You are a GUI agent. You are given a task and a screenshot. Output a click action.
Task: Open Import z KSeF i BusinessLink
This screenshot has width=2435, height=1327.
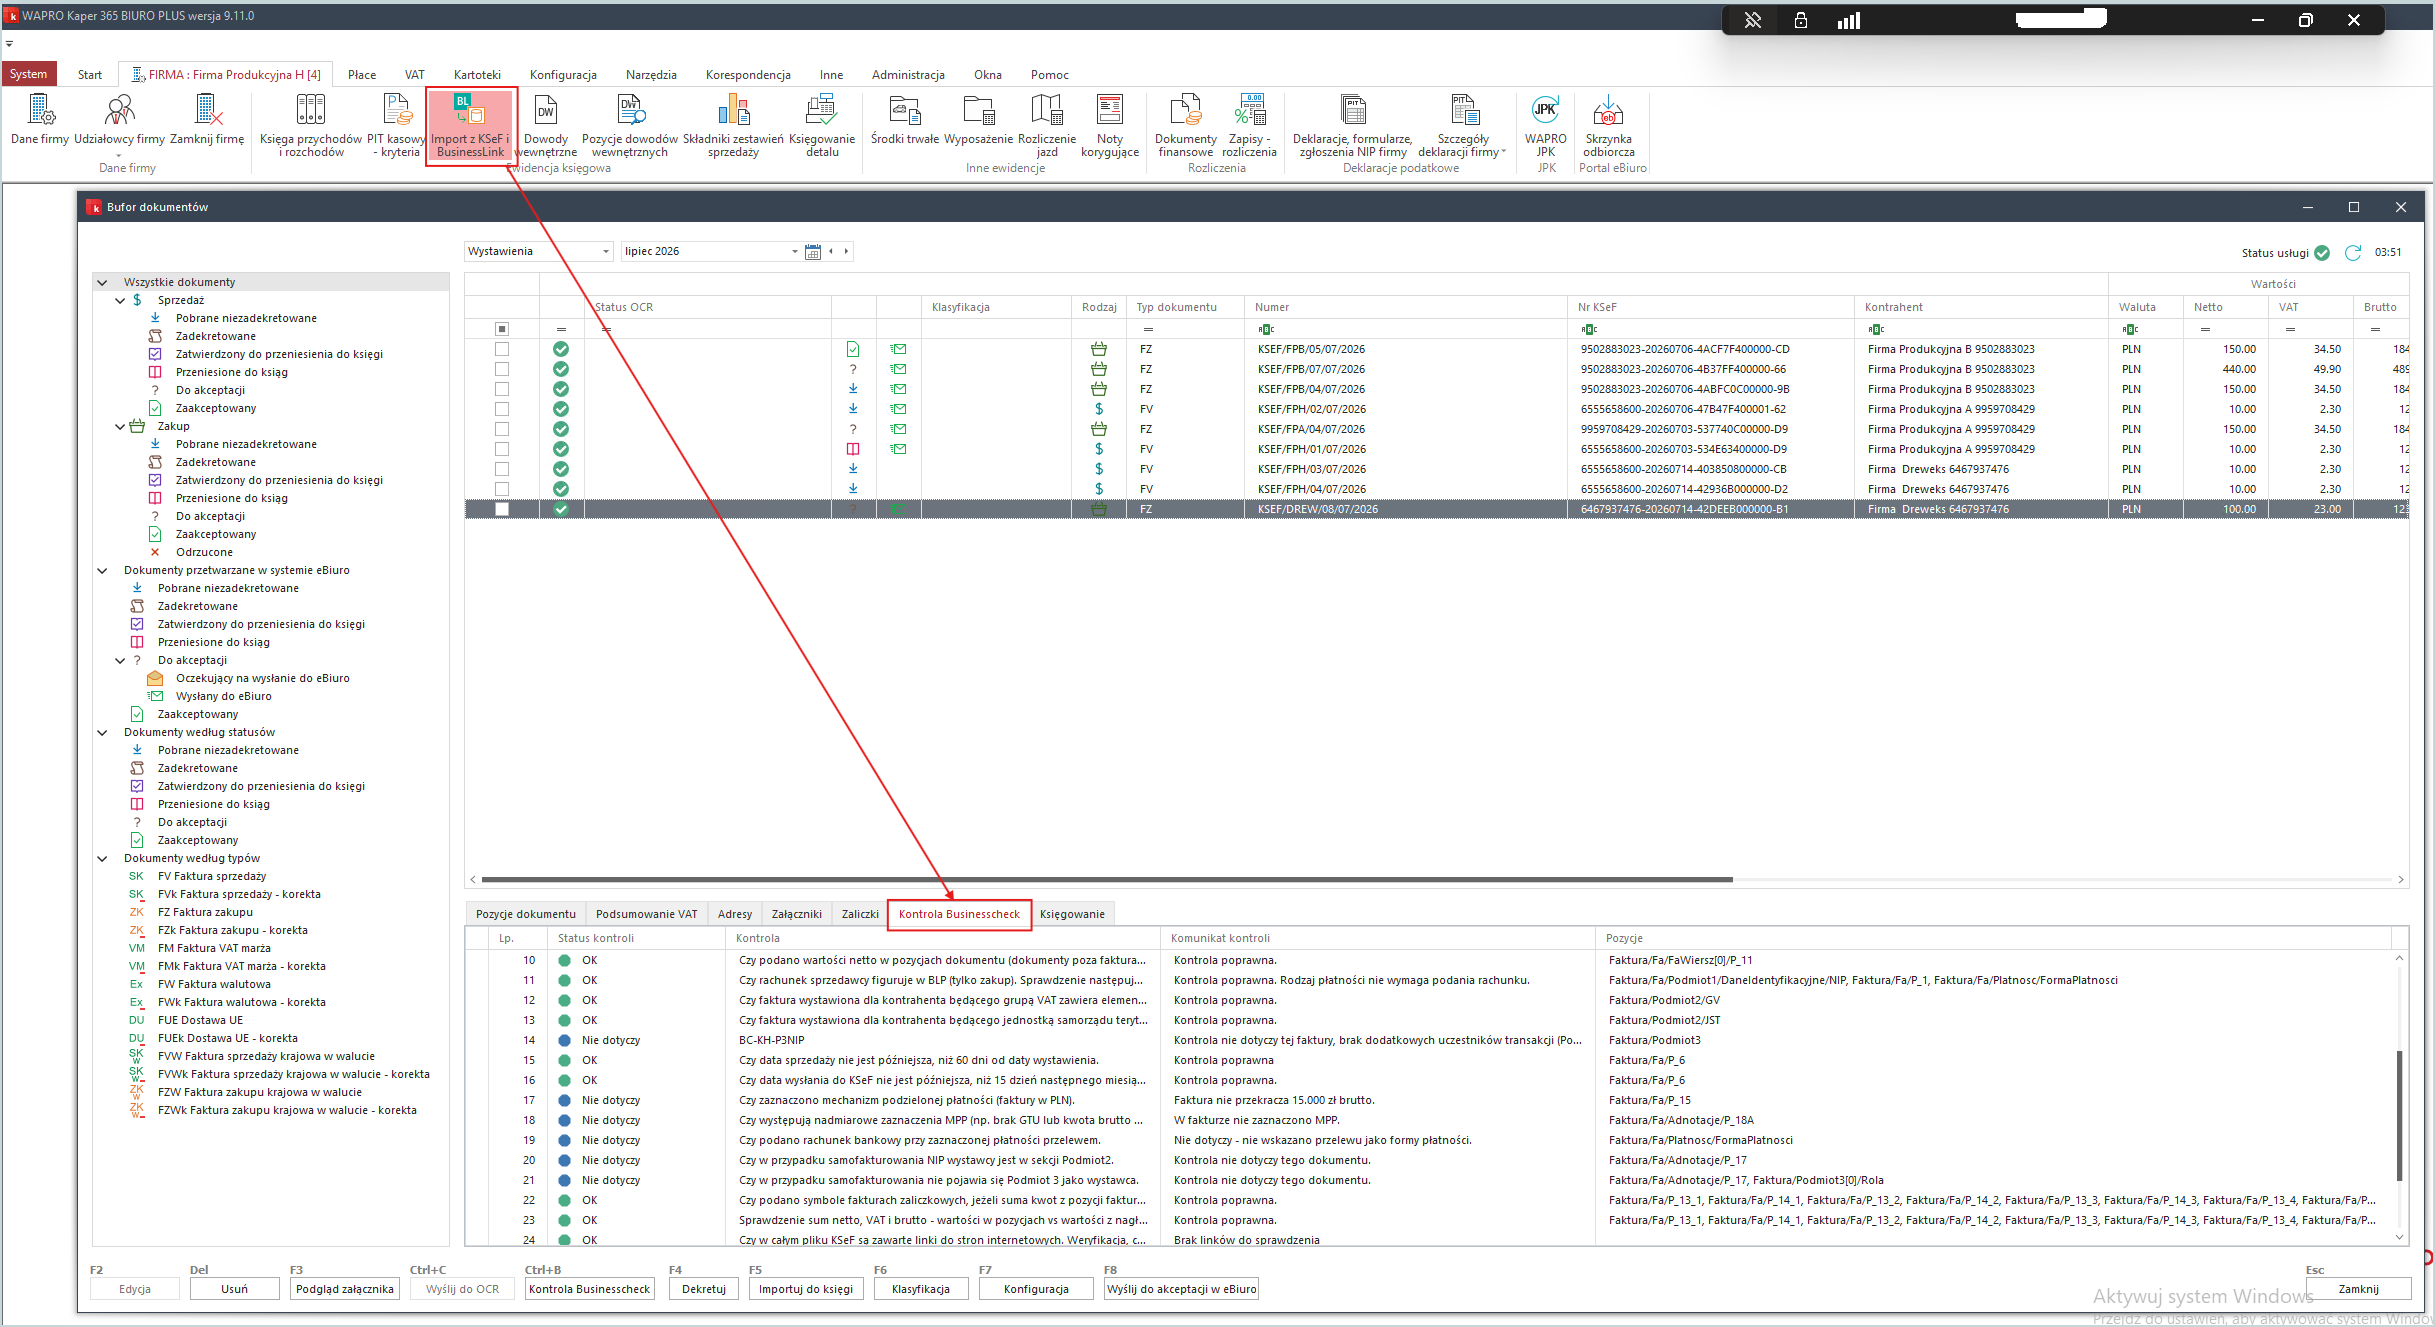pyautogui.click(x=470, y=125)
